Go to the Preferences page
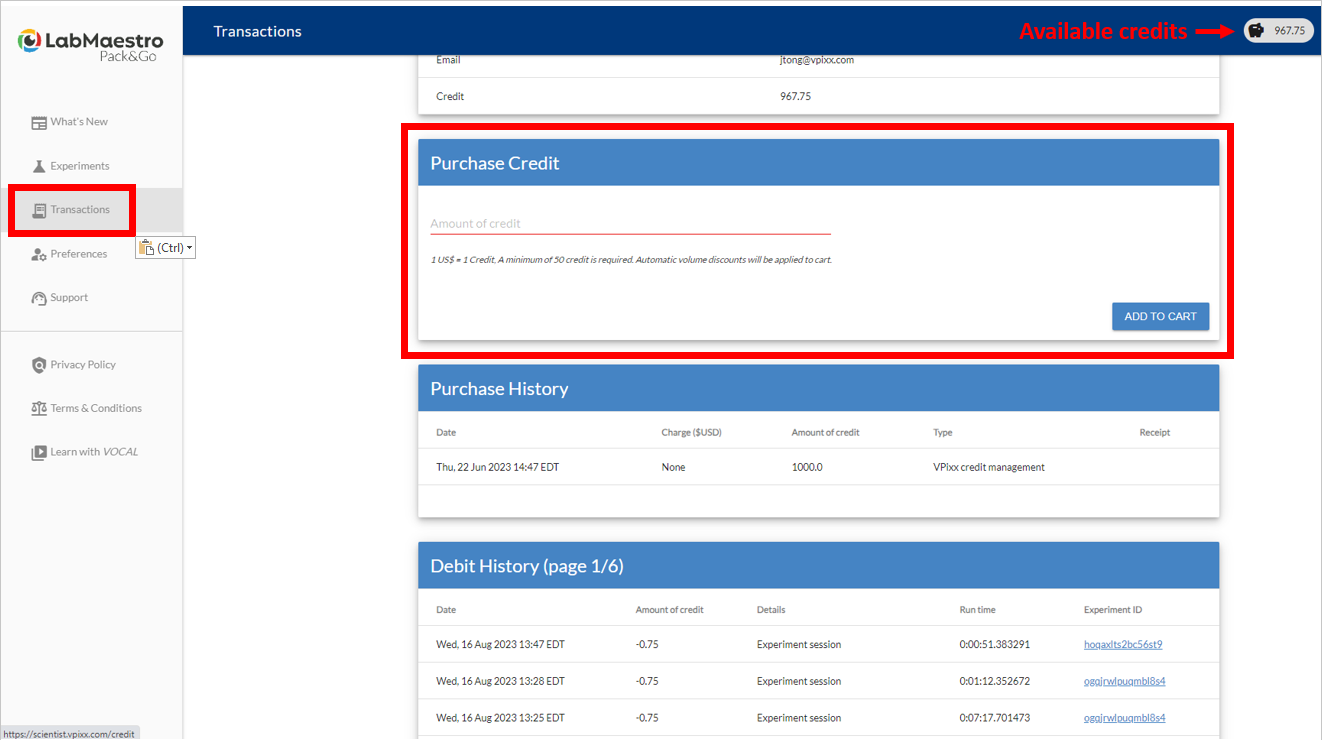This screenshot has width=1322, height=740. (79, 254)
